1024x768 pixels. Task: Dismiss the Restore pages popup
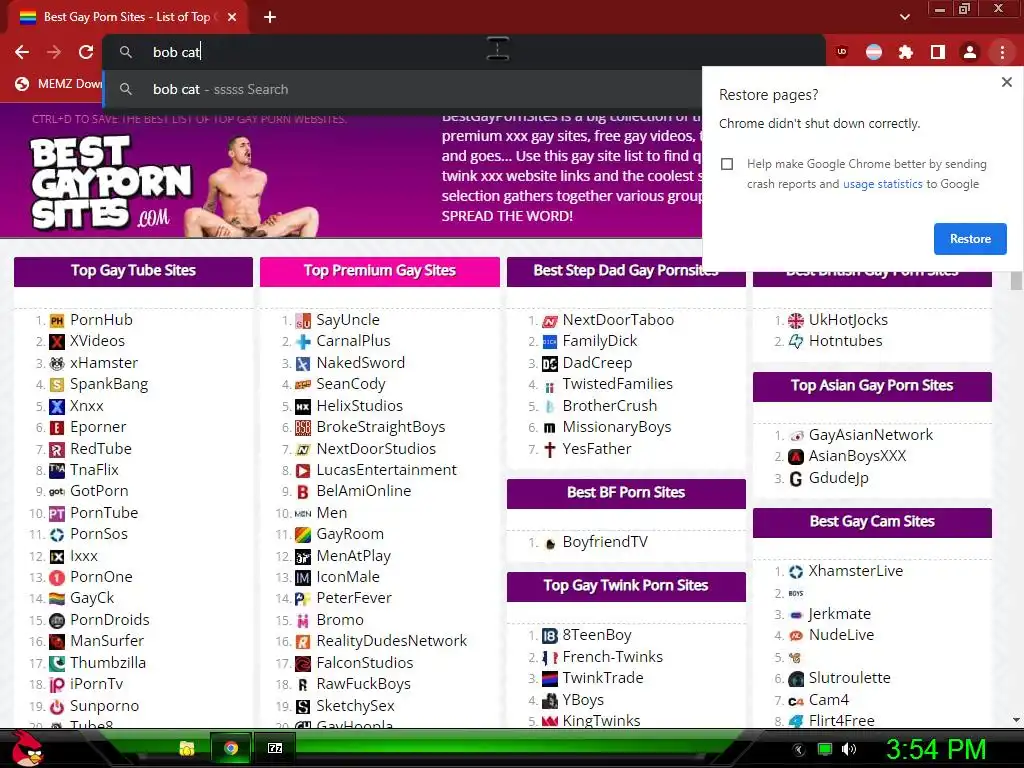[1006, 82]
